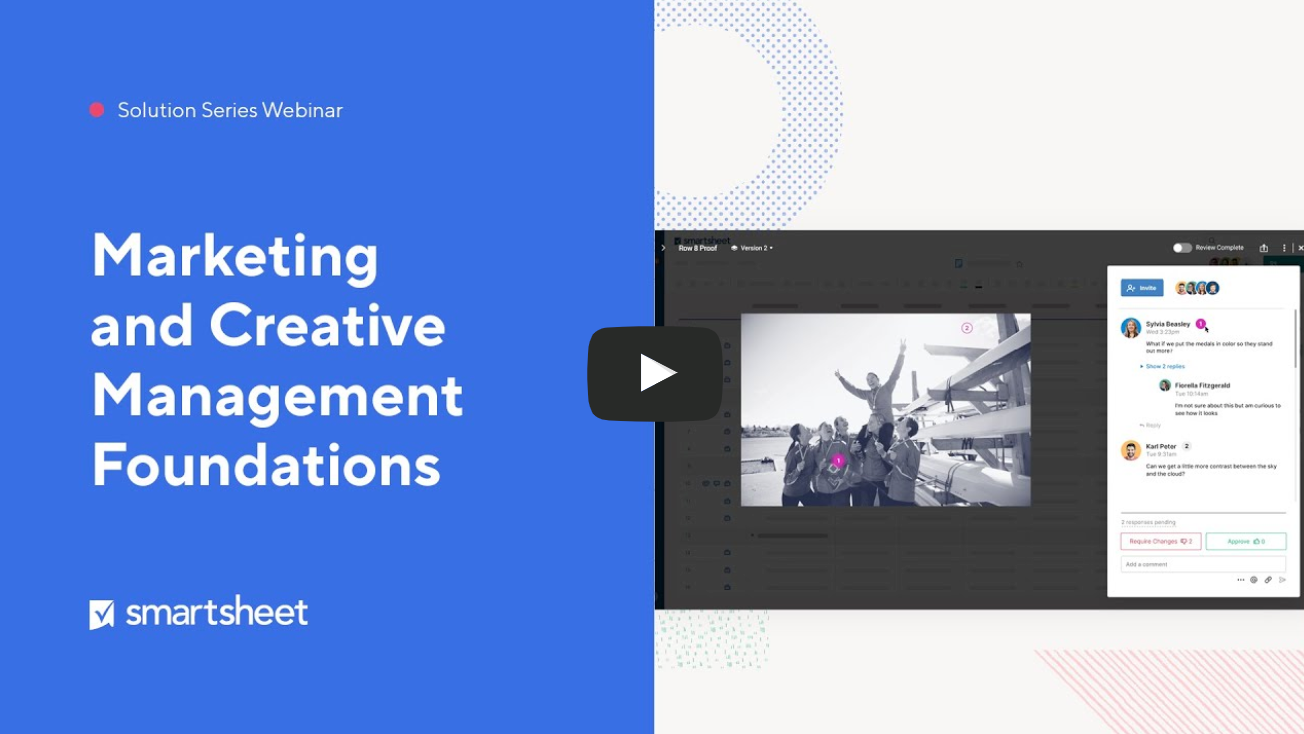This screenshot has width=1304, height=734.
Task: Click Fiorella Fitzgerald's avatar
Action: tap(1165, 385)
